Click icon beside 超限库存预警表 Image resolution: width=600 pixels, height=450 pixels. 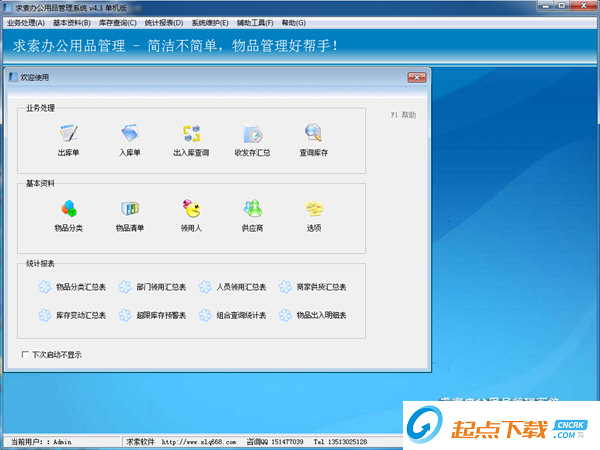point(125,315)
